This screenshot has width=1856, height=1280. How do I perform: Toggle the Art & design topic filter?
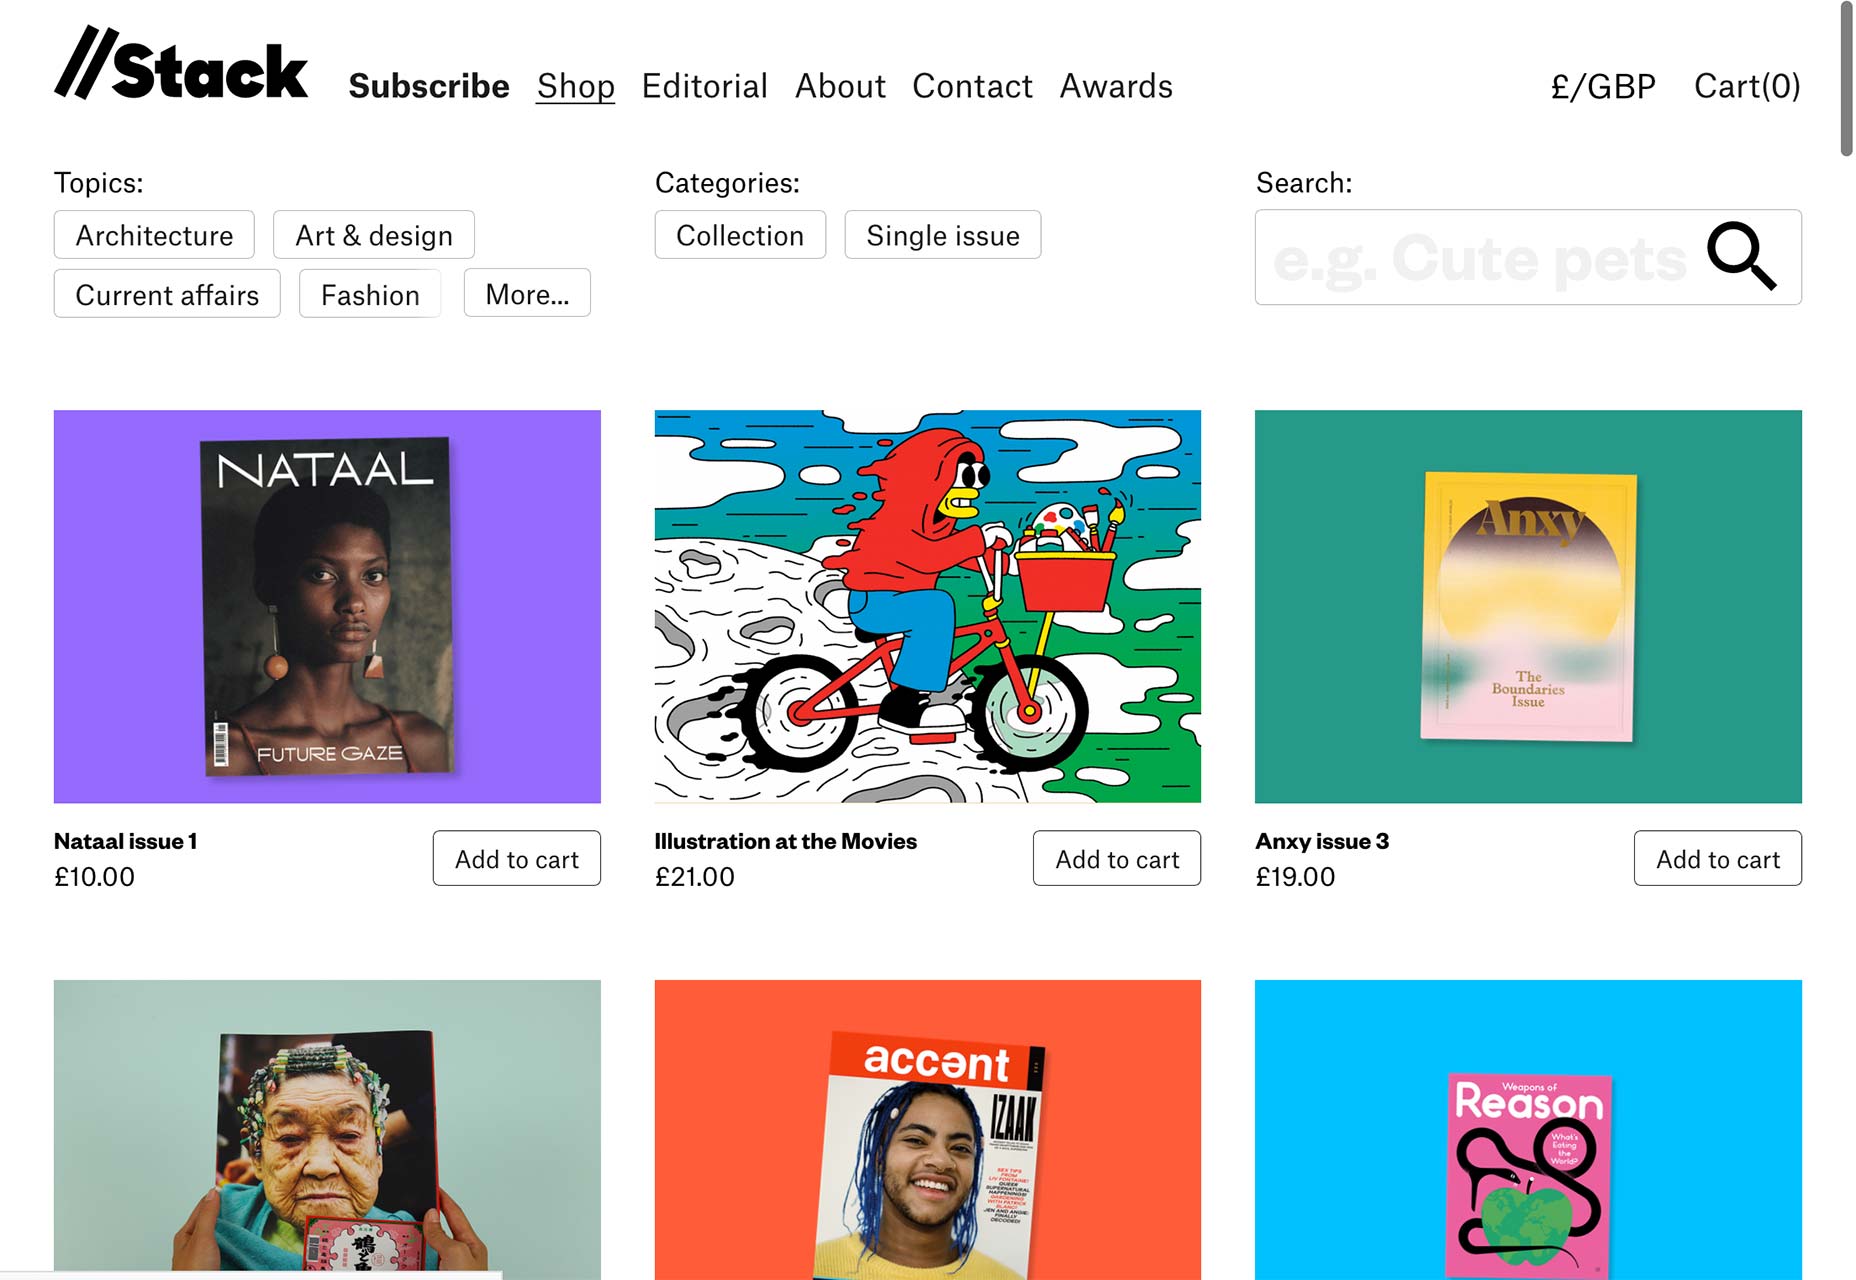pyautogui.click(x=374, y=235)
